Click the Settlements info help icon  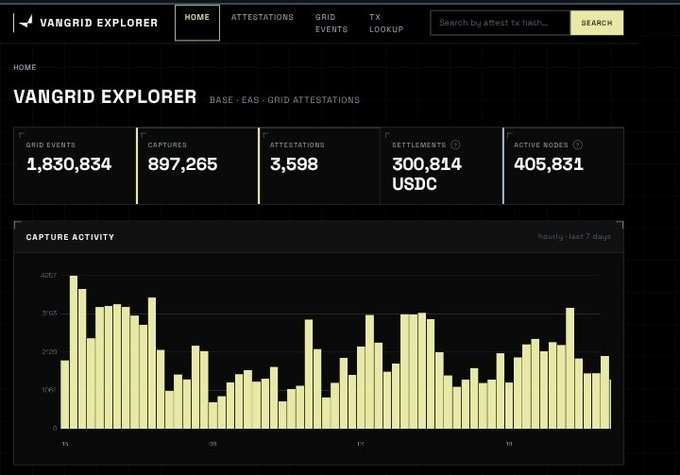click(455, 145)
